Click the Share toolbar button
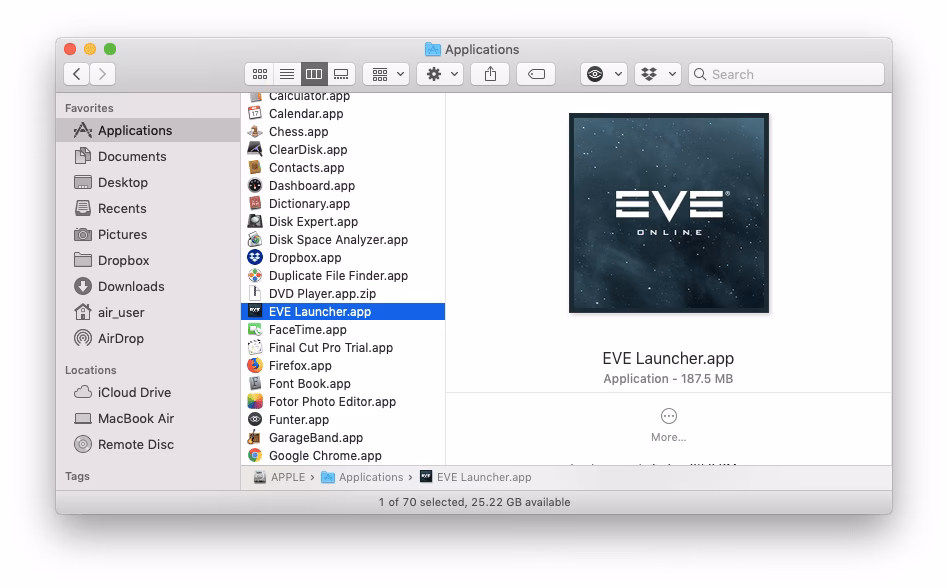Screen dimensions: 948x588 490,74
